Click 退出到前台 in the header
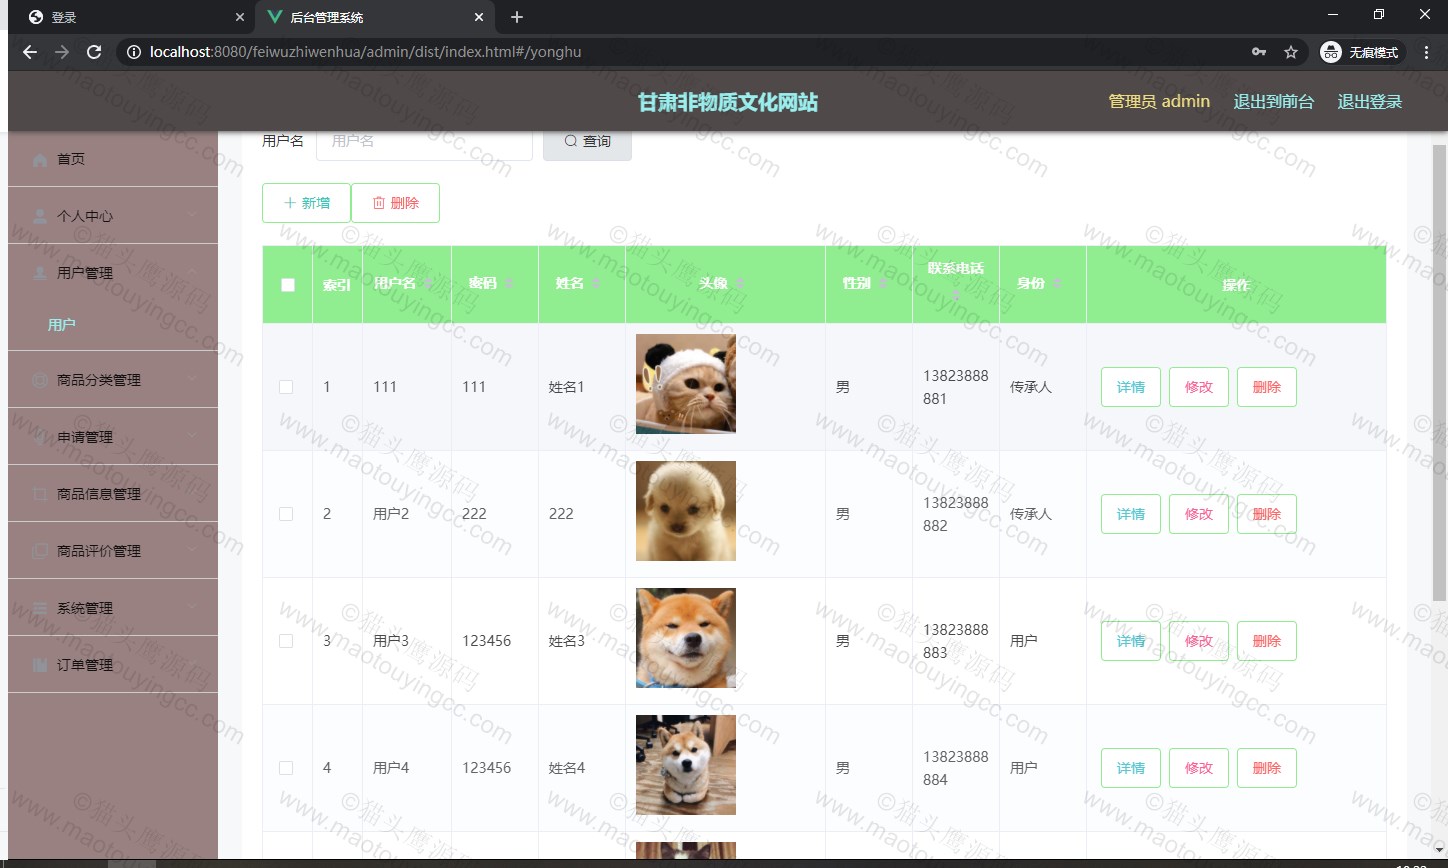Screen dimensions: 1448x868 coord(1274,101)
